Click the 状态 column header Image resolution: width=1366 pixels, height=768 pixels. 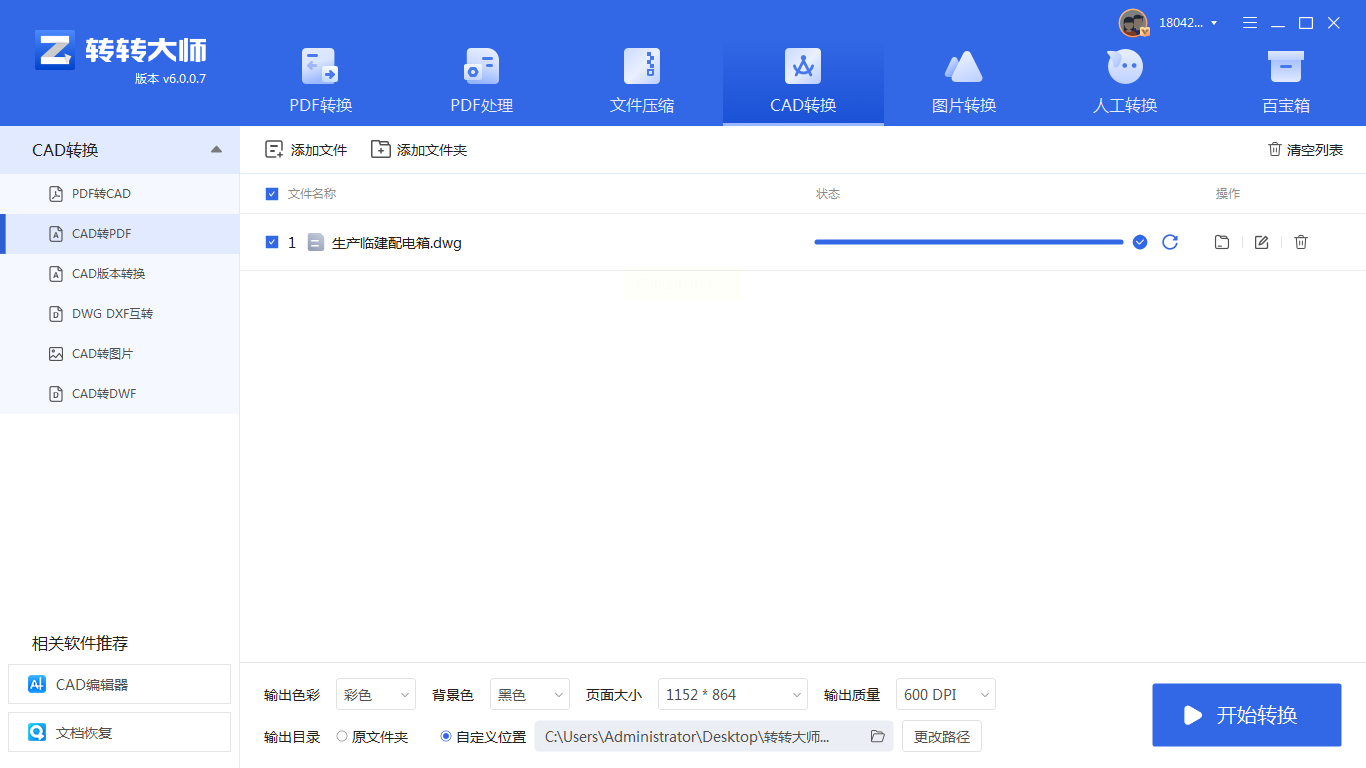pos(828,194)
